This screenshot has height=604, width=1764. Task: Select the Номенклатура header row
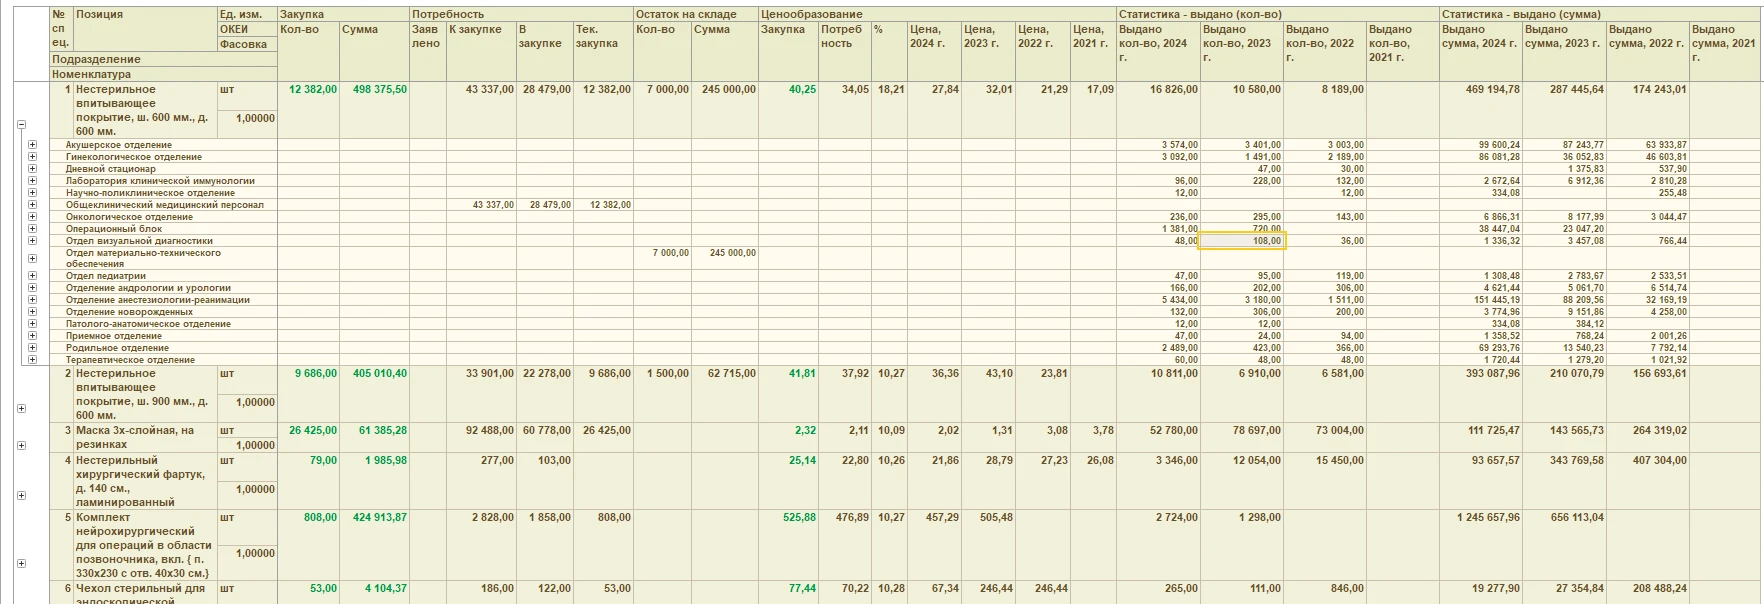(x=163, y=74)
